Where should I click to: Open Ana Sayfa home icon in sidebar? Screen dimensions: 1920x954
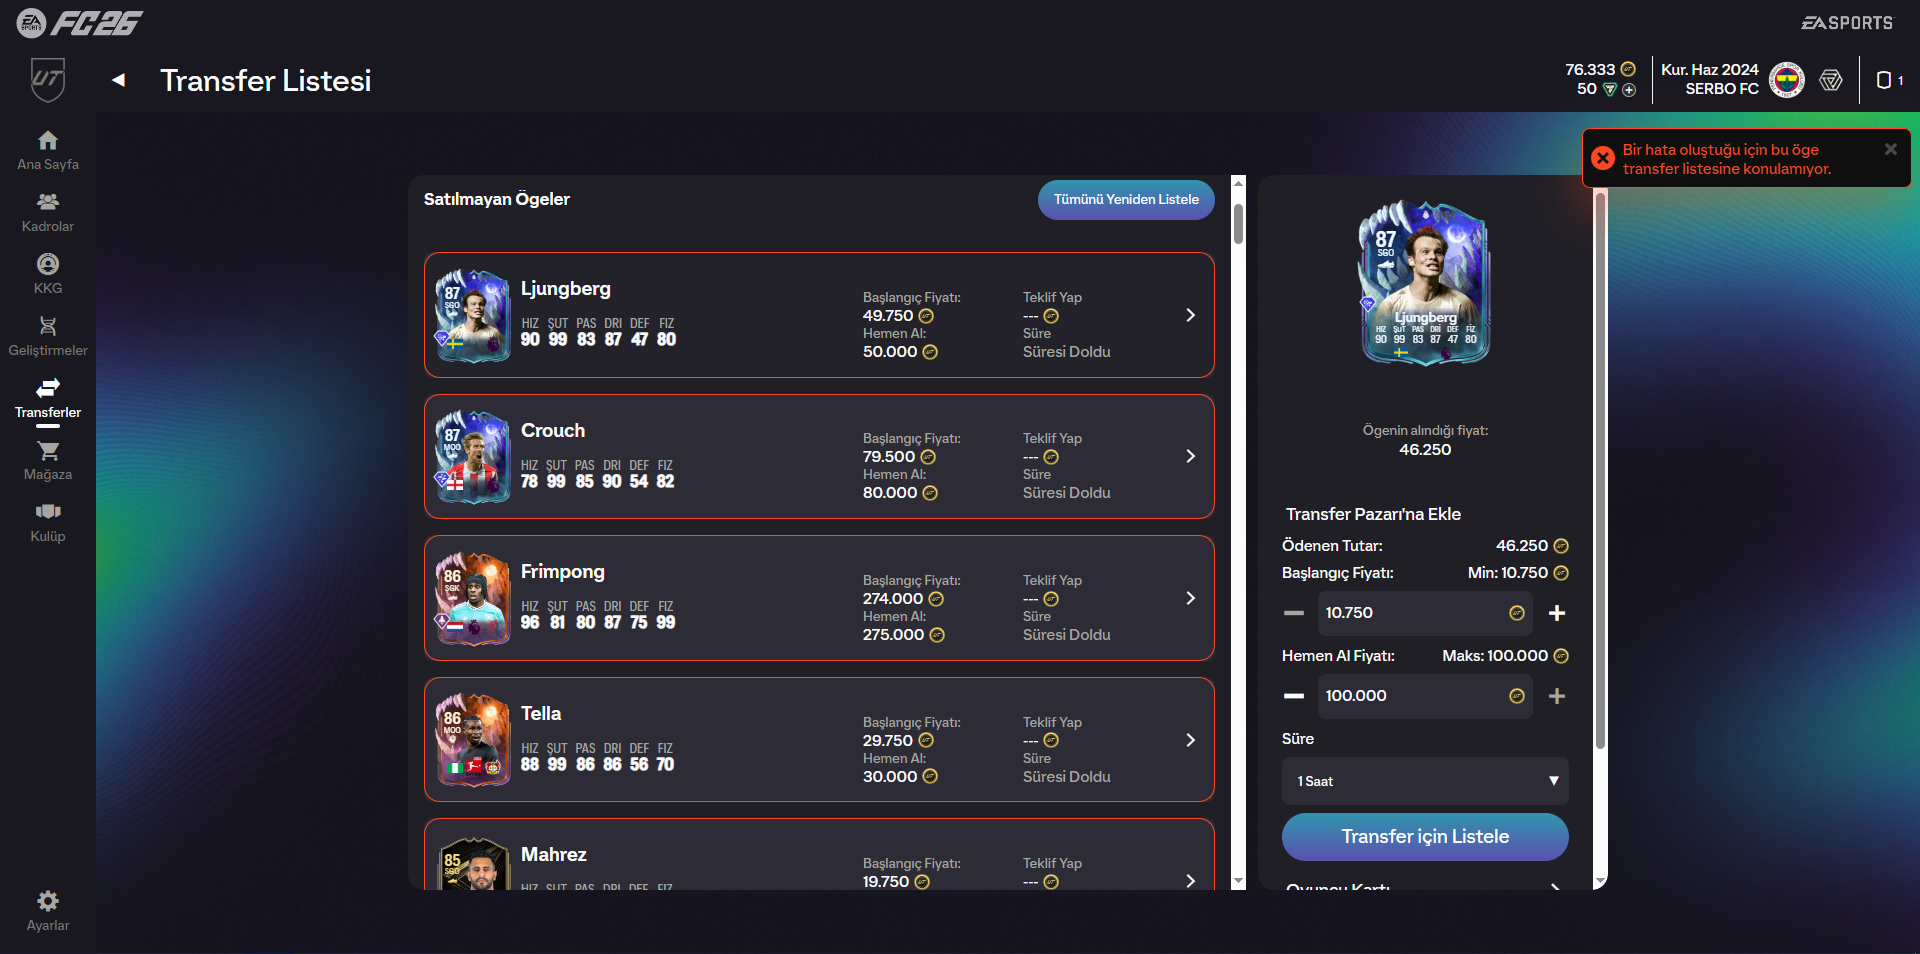[48, 141]
